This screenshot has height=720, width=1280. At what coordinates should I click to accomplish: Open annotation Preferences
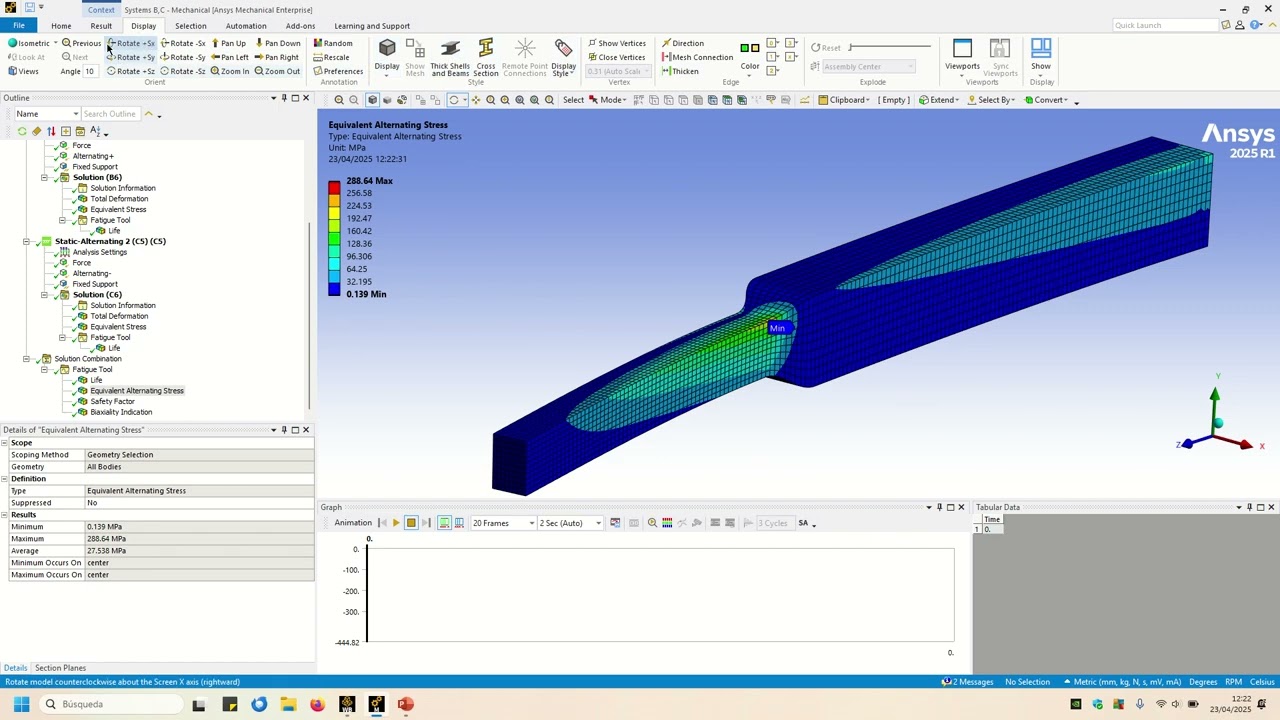338,71
